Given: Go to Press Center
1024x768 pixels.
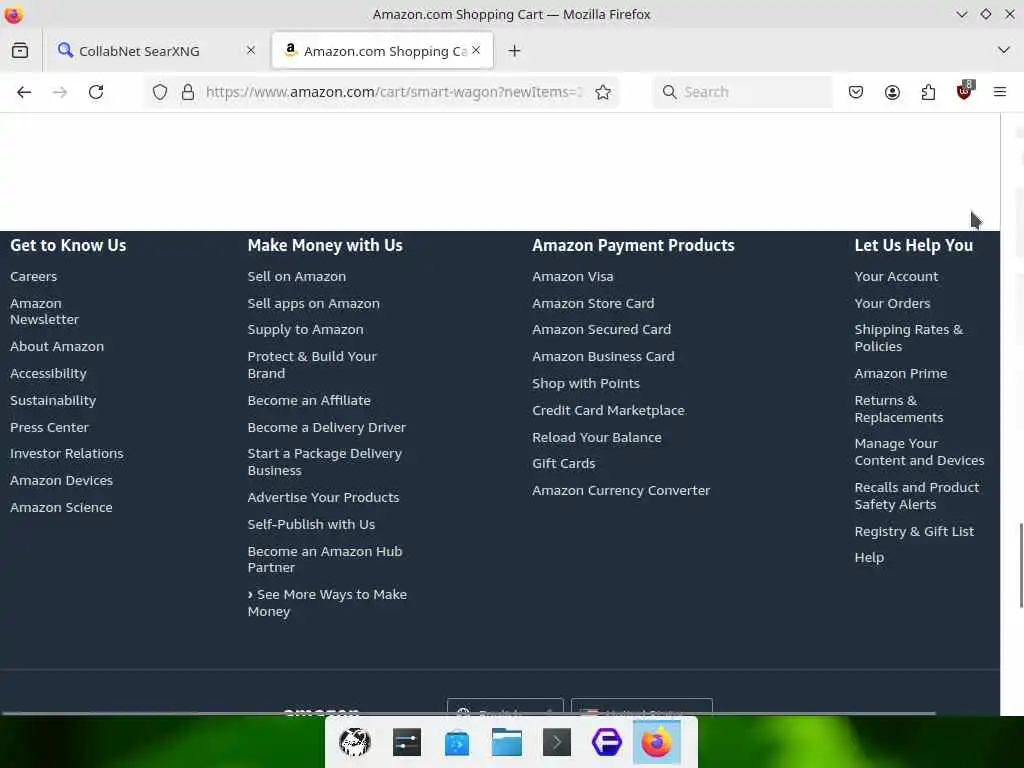Looking at the screenshot, I should pyautogui.click(x=49, y=427).
